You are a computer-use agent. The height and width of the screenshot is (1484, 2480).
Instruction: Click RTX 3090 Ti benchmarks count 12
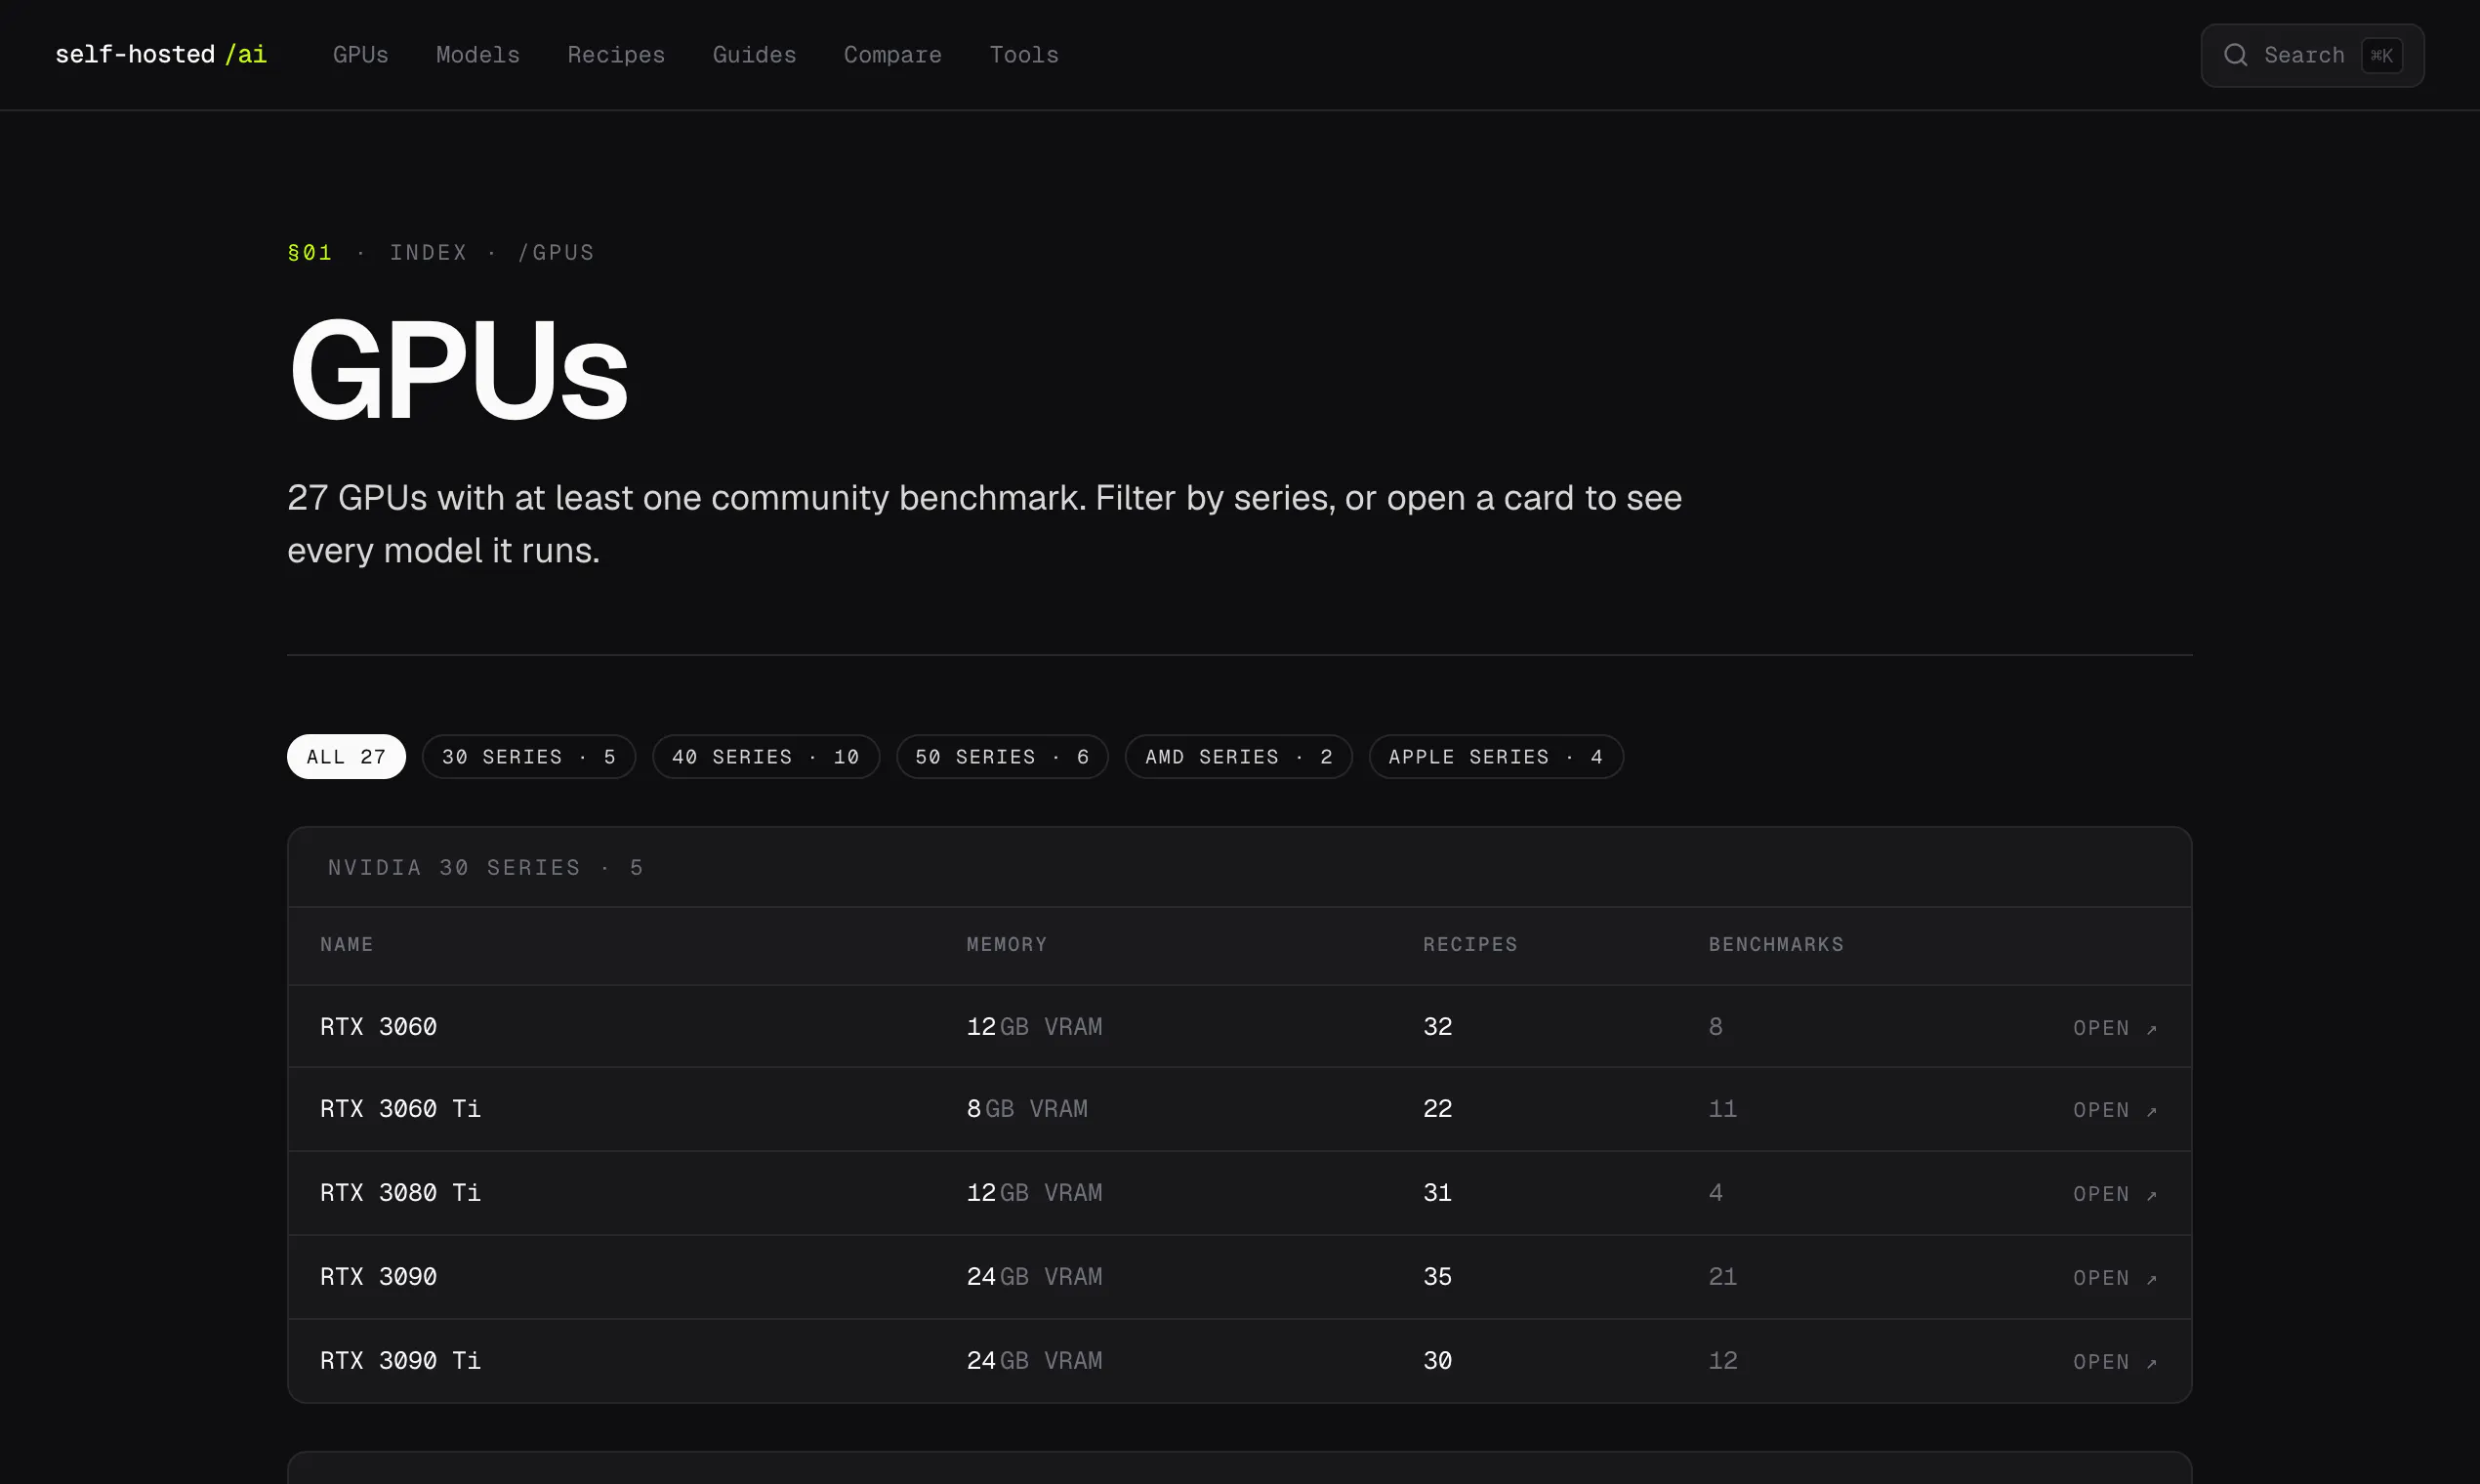pyautogui.click(x=1722, y=1361)
